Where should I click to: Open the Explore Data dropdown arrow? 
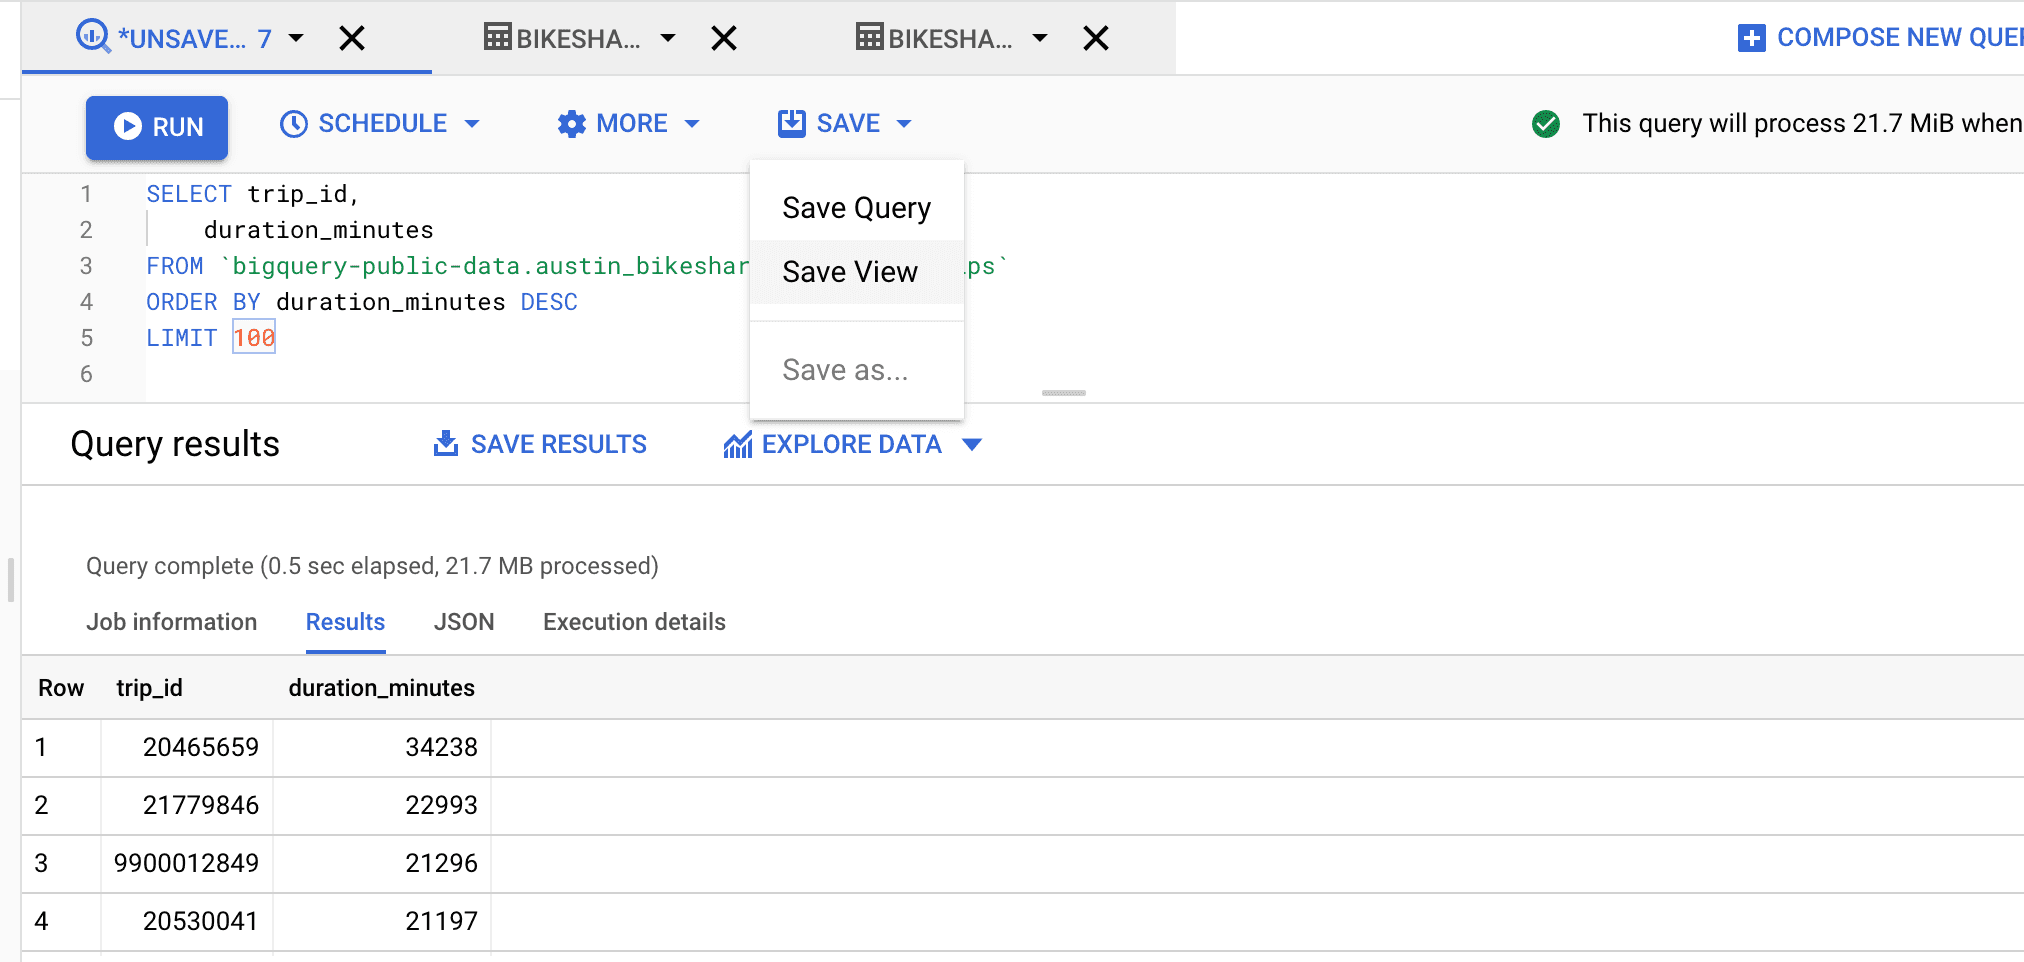(x=972, y=445)
